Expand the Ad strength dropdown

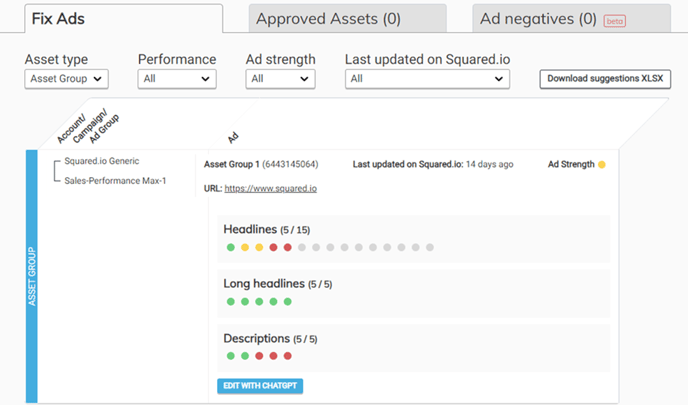pos(280,79)
